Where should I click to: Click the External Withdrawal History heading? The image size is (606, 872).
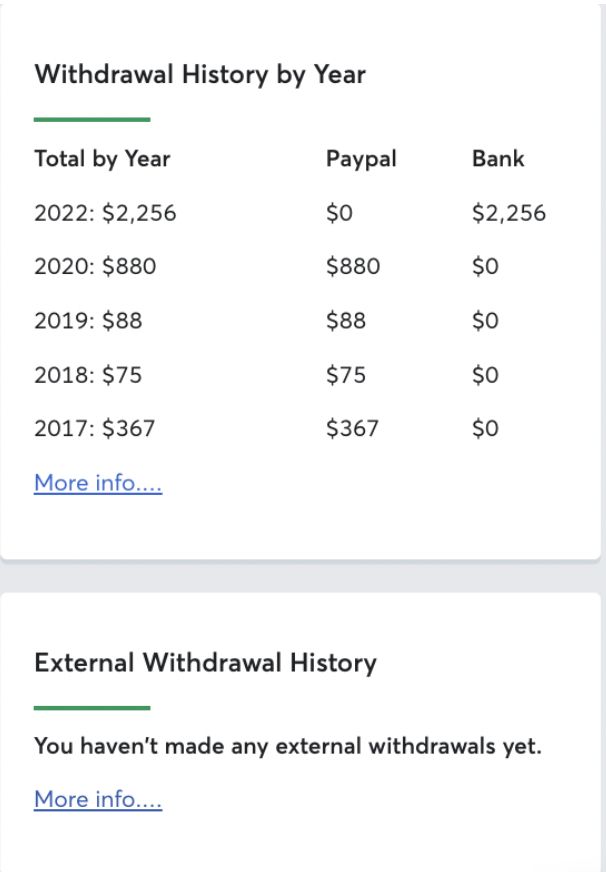pyautogui.click(x=205, y=663)
